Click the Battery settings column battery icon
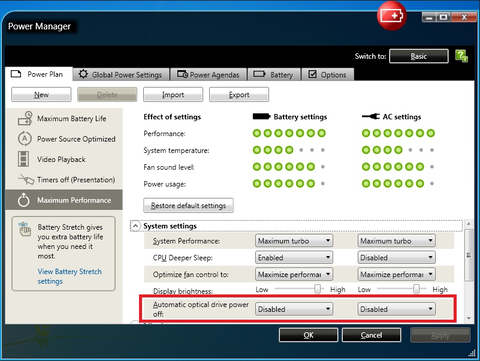Image resolution: width=480 pixels, height=361 pixels. [261, 116]
